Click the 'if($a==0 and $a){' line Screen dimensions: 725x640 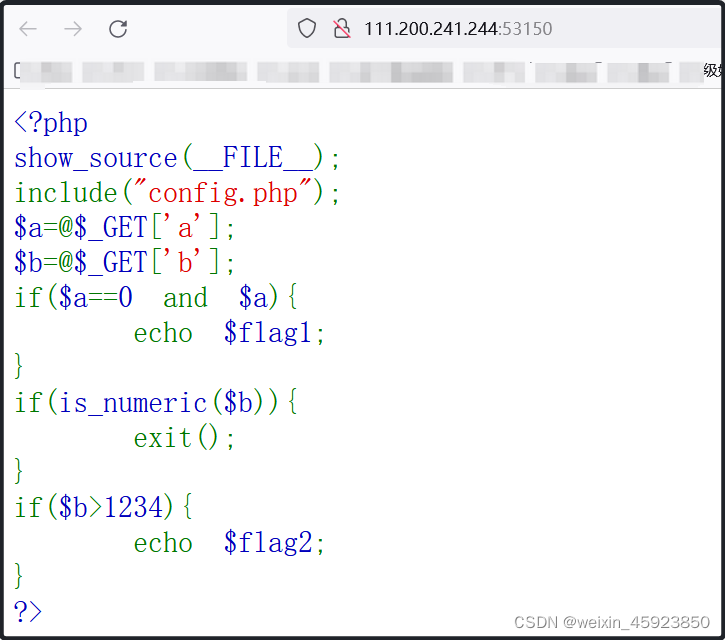156,297
